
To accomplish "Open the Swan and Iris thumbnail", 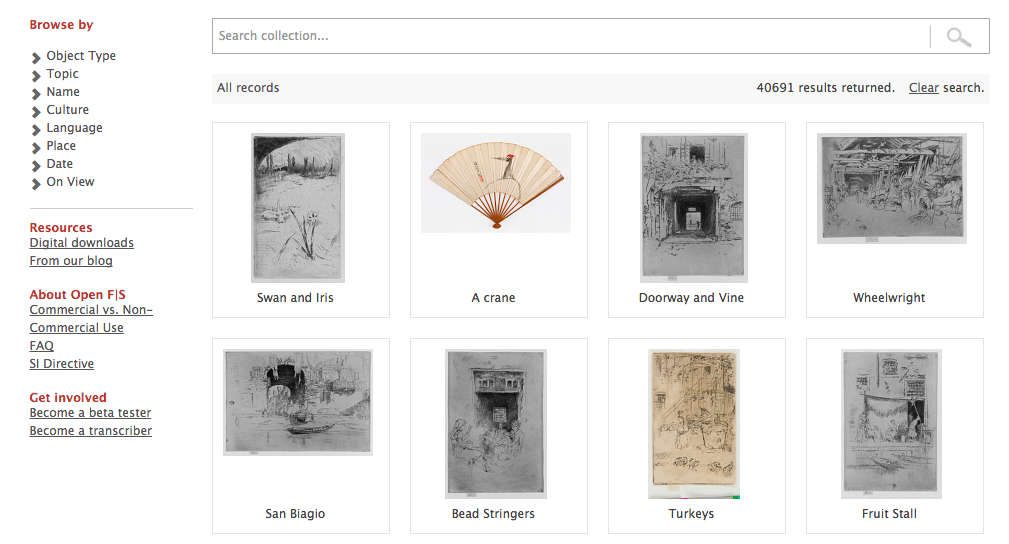I will point(298,208).
